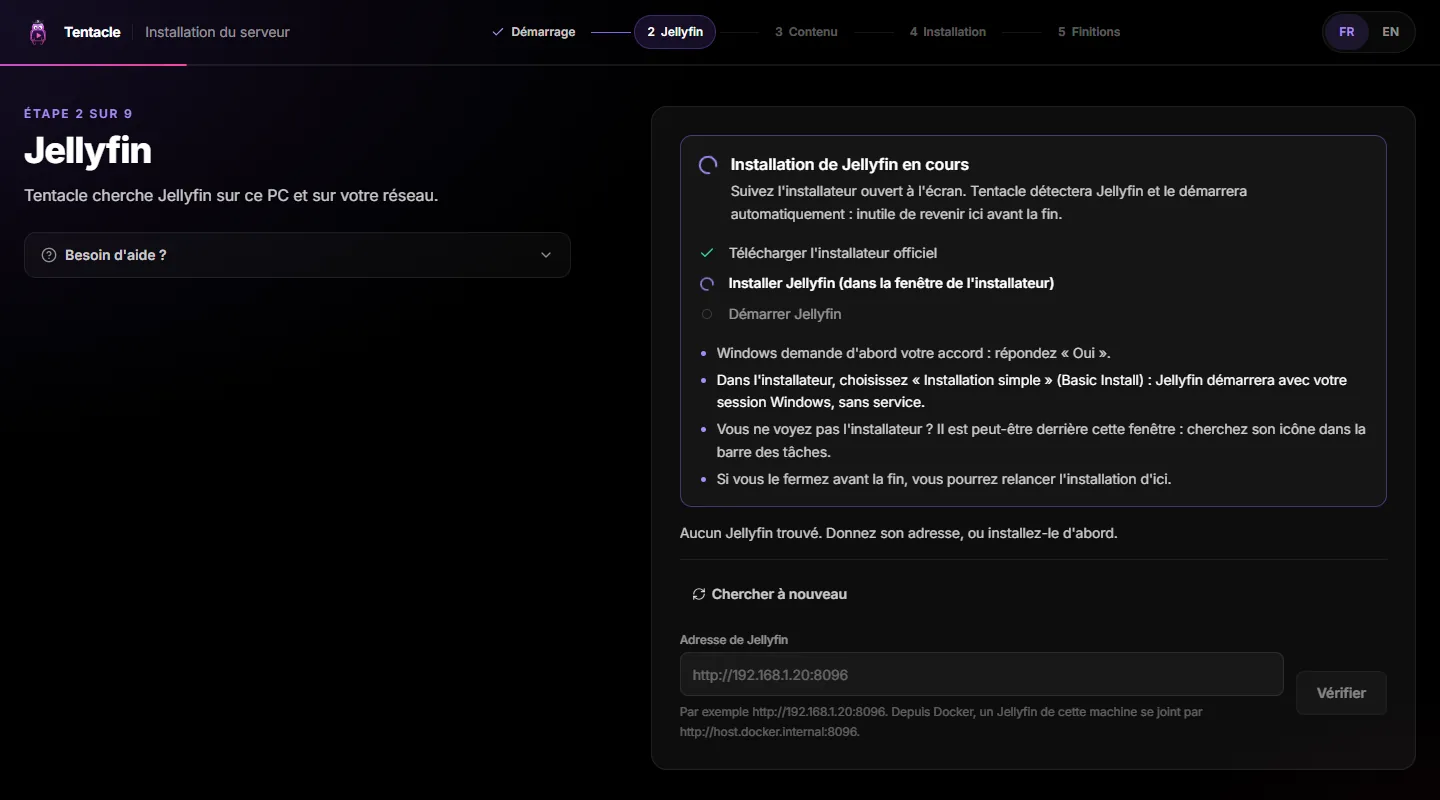Click the 'Dans l'installateur, choisissez' bullet
Image resolution: width=1440 pixels, height=800 pixels.
coord(1032,391)
